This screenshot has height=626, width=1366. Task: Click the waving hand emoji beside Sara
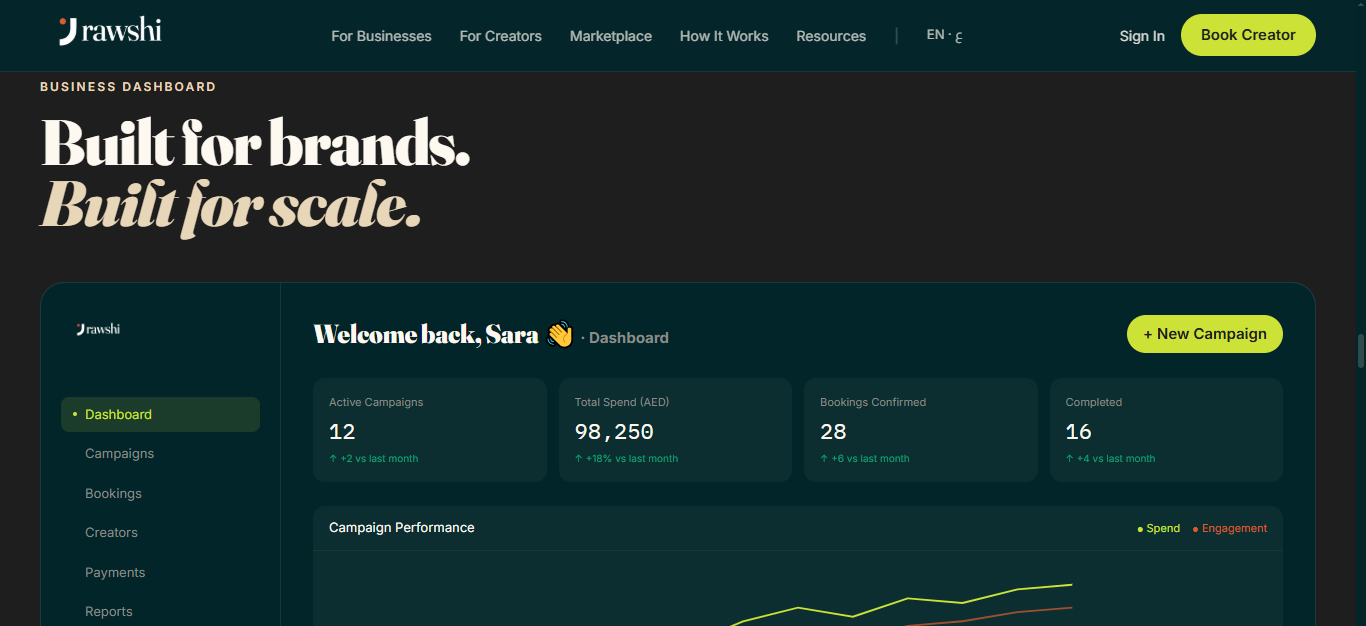(x=560, y=334)
